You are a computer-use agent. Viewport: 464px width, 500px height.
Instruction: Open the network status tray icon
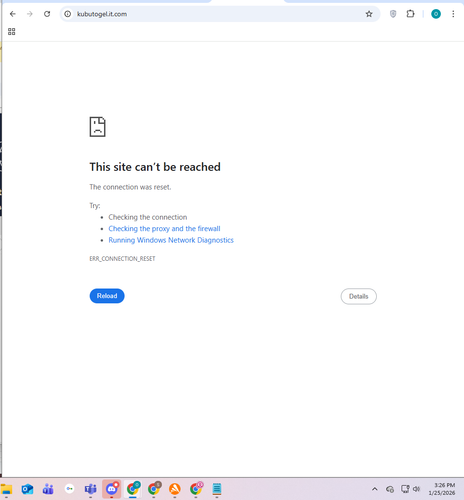(x=405, y=489)
